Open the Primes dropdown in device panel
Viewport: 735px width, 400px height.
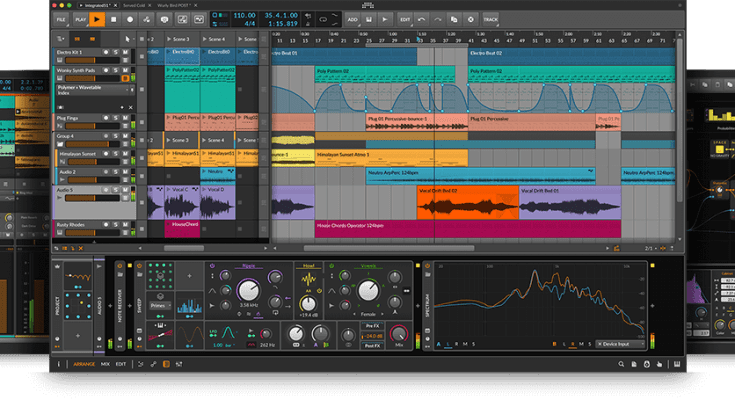(159, 305)
